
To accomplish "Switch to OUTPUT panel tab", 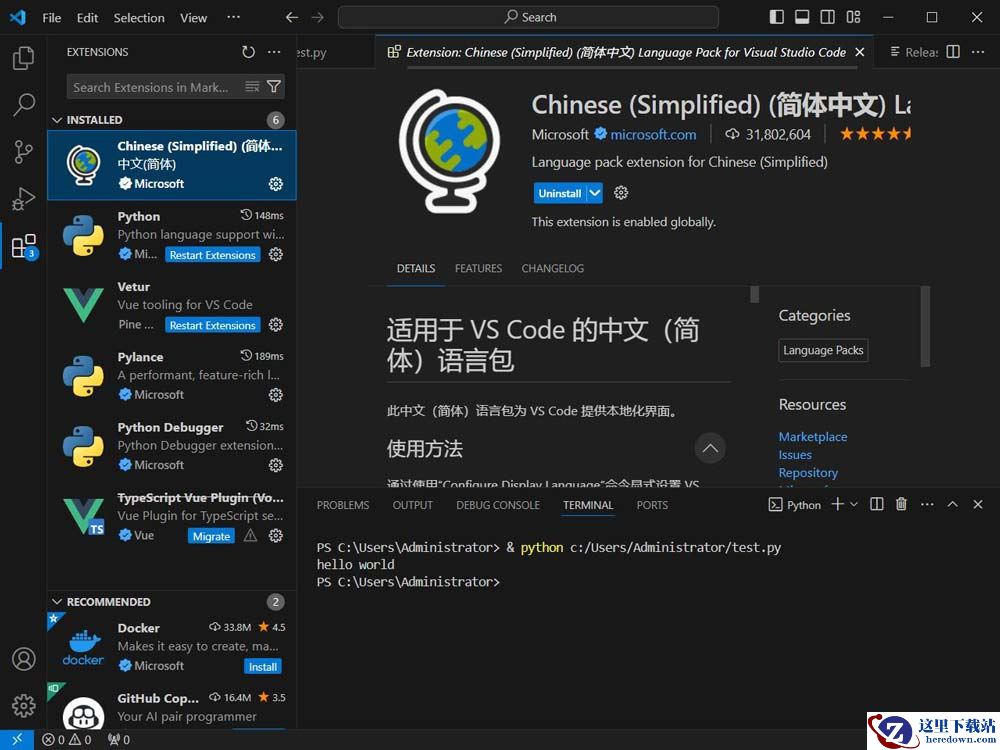I will click(x=413, y=505).
